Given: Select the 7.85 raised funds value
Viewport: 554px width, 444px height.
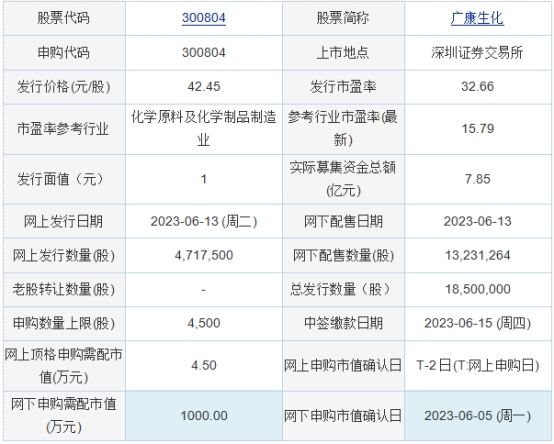Looking at the screenshot, I should coord(477,179).
